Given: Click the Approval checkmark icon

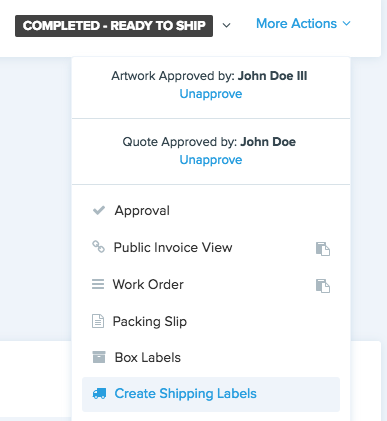Looking at the screenshot, I should click(x=99, y=211).
